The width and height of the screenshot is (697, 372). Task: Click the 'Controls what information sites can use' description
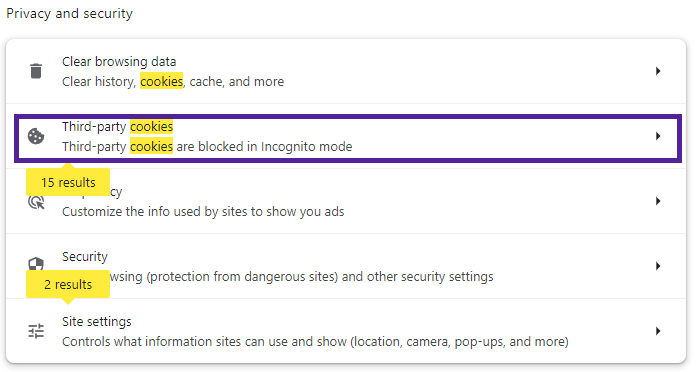(315, 342)
